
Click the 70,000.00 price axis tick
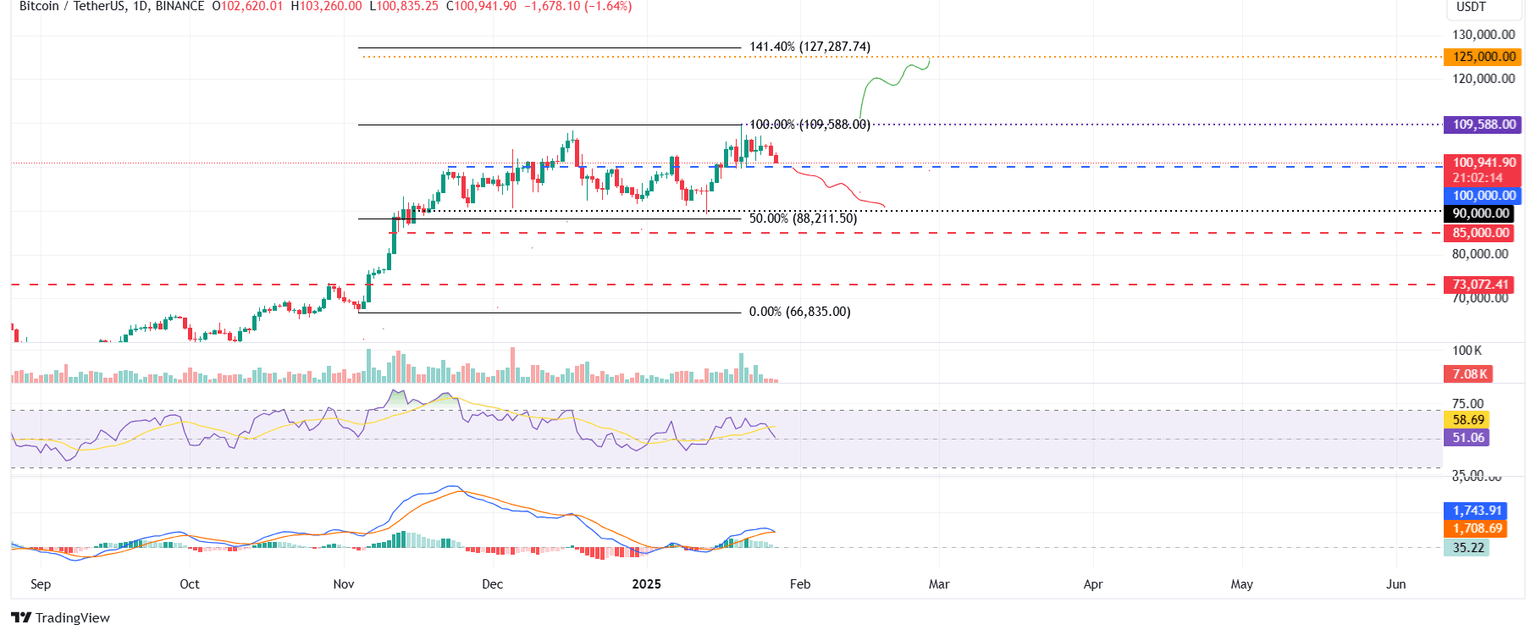coord(1480,298)
